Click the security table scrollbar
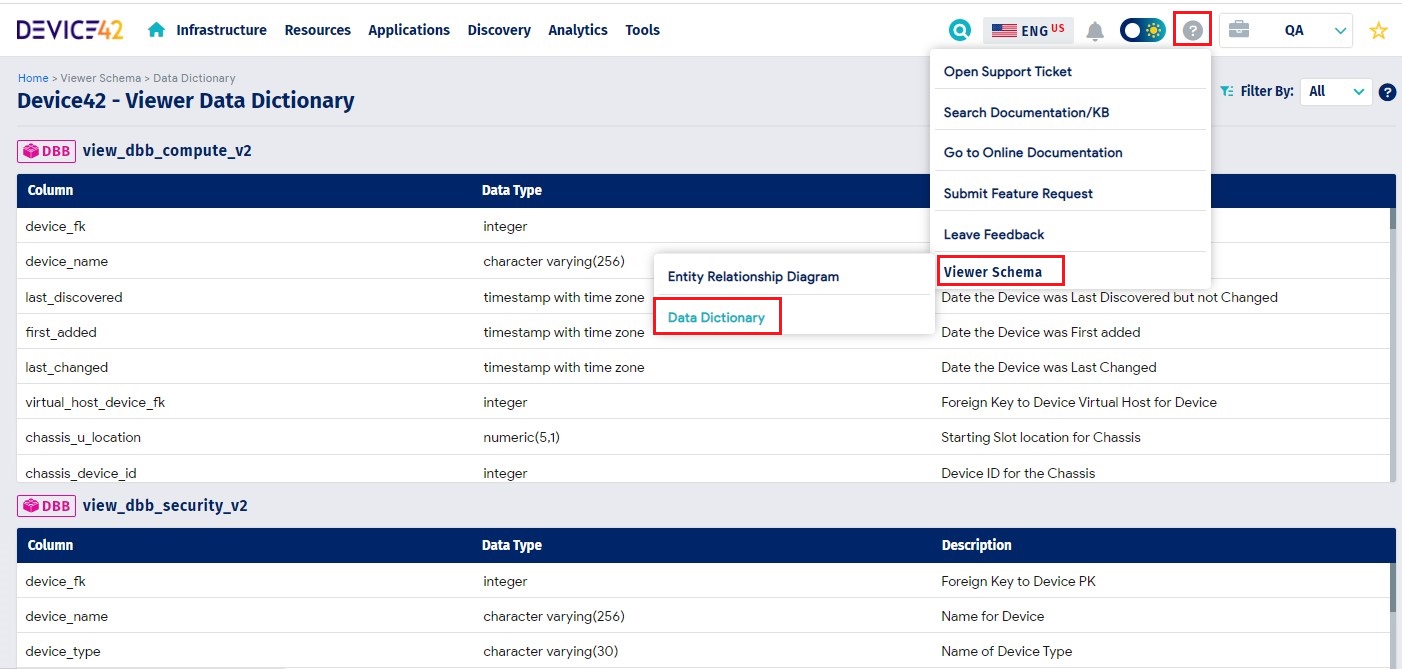This screenshot has height=669, width=1402. pyautogui.click(x=1392, y=615)
